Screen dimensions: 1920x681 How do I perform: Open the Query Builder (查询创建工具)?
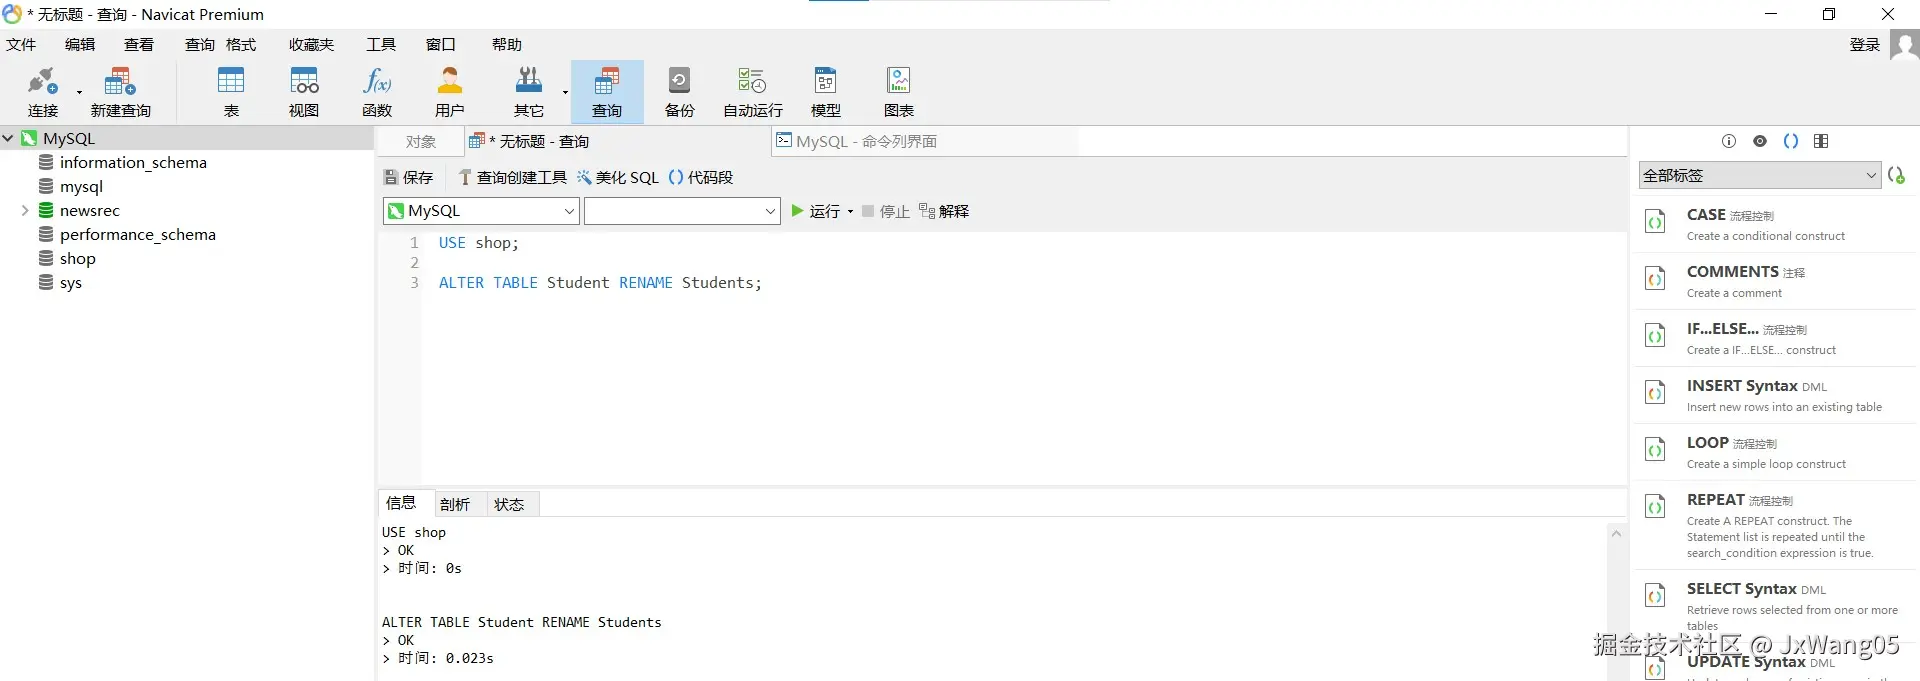pos(512,178)
